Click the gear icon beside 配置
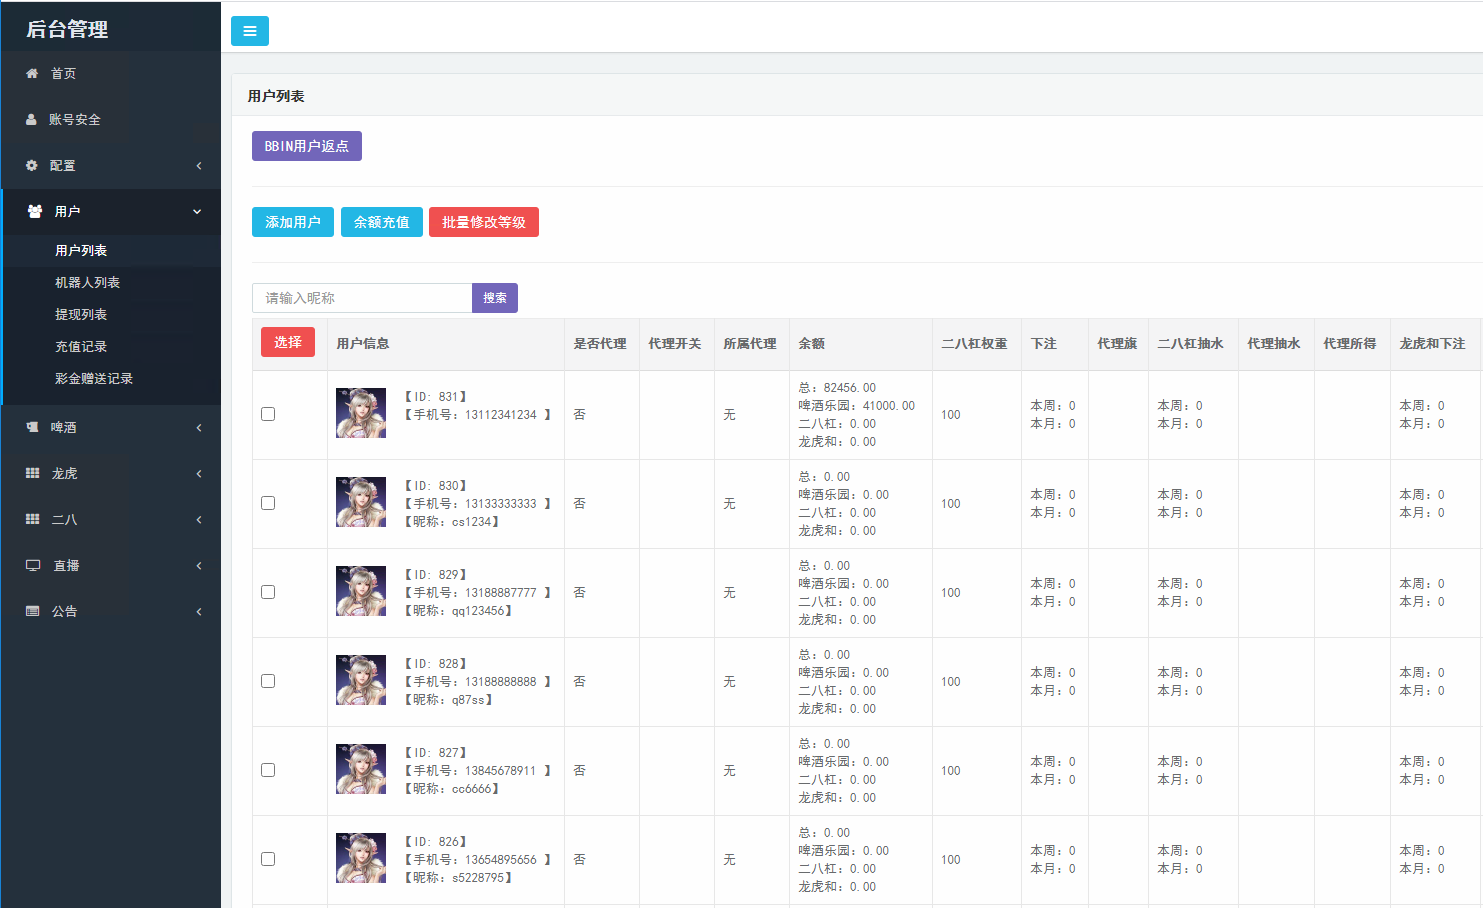 pos(31,165)
